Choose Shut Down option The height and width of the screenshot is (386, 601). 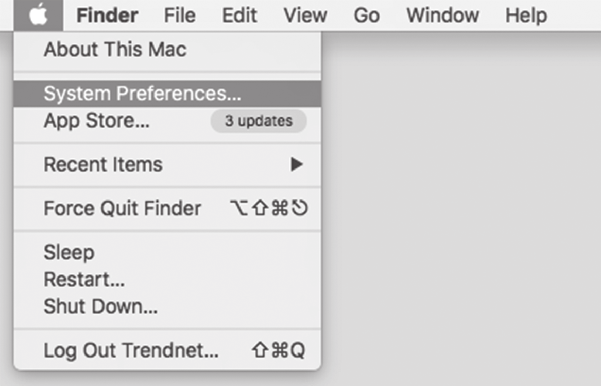(x=167, y=306)
